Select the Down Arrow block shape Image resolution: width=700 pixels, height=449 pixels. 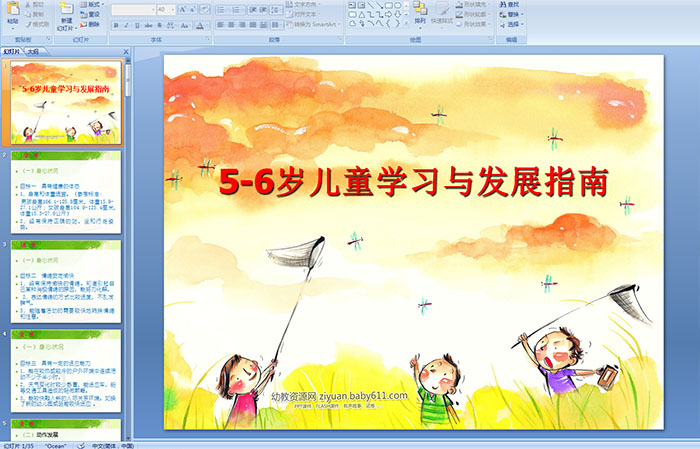point(397,15)
